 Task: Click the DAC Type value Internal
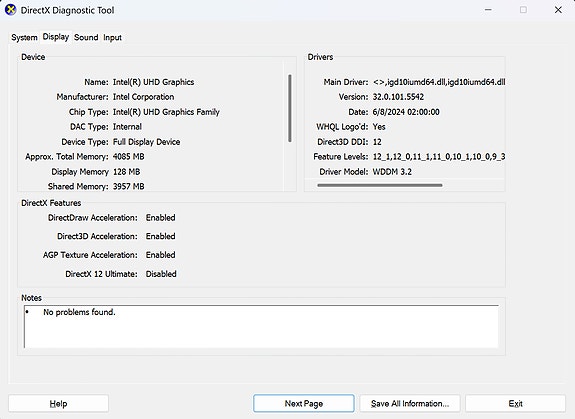[127, 127]
